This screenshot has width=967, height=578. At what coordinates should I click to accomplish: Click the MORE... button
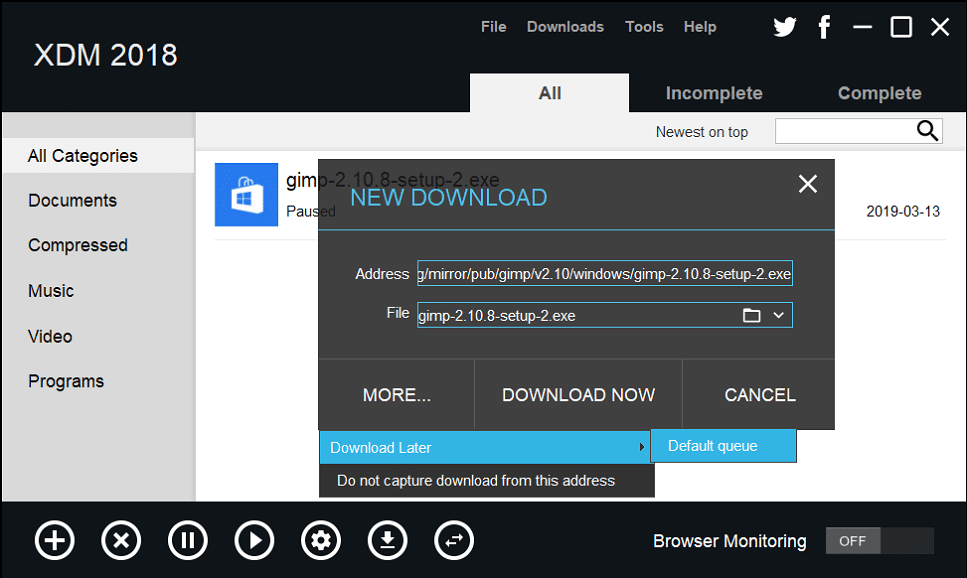click(397, 395)
